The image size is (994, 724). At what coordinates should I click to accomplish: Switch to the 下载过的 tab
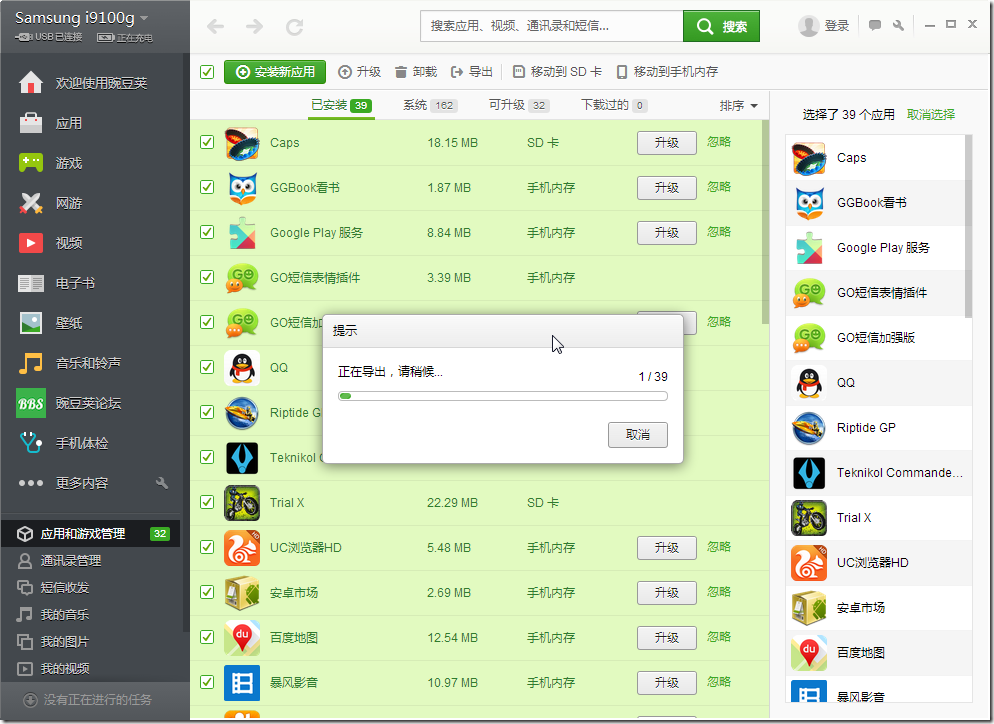tap(614, 105)
